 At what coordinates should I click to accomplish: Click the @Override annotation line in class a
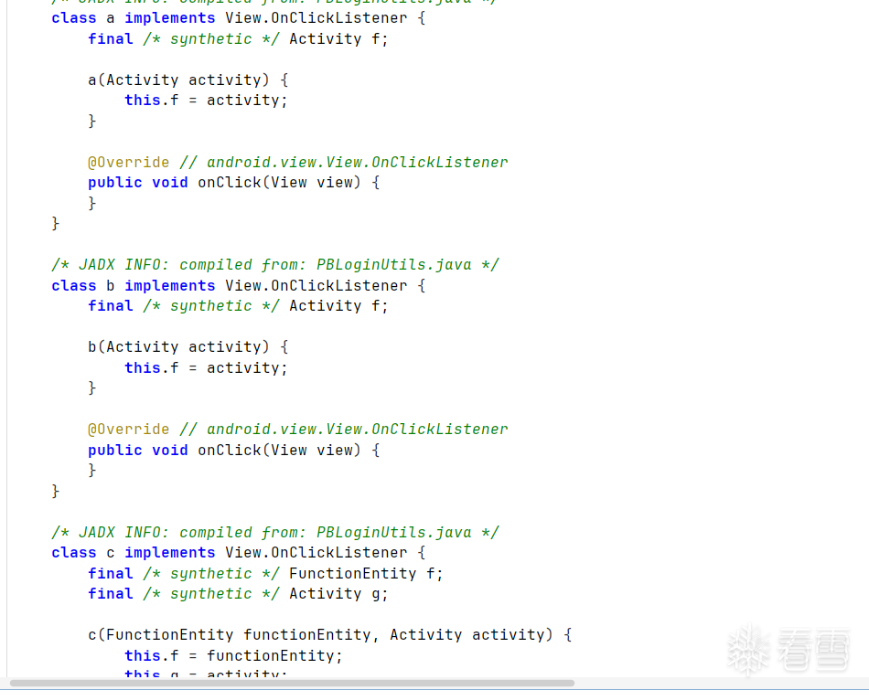click(x=298, y=162)
